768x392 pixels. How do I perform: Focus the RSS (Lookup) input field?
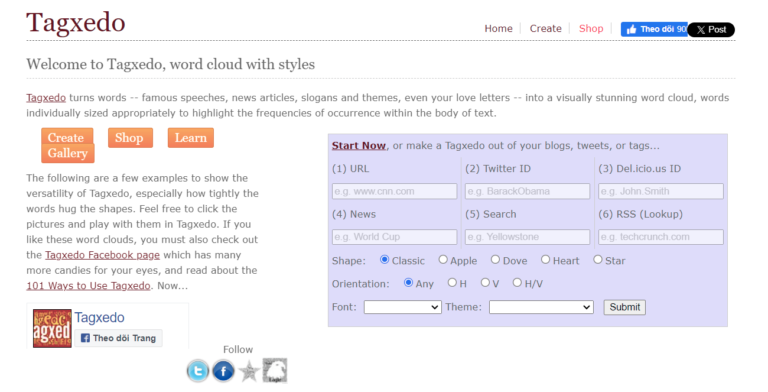pos(661,237)
